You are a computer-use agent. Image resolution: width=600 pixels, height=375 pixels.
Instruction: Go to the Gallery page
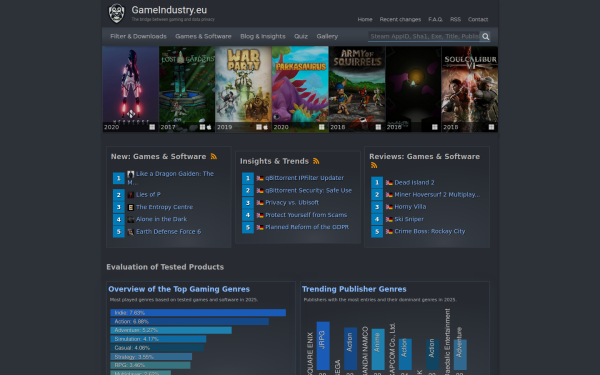pos(327,36)
